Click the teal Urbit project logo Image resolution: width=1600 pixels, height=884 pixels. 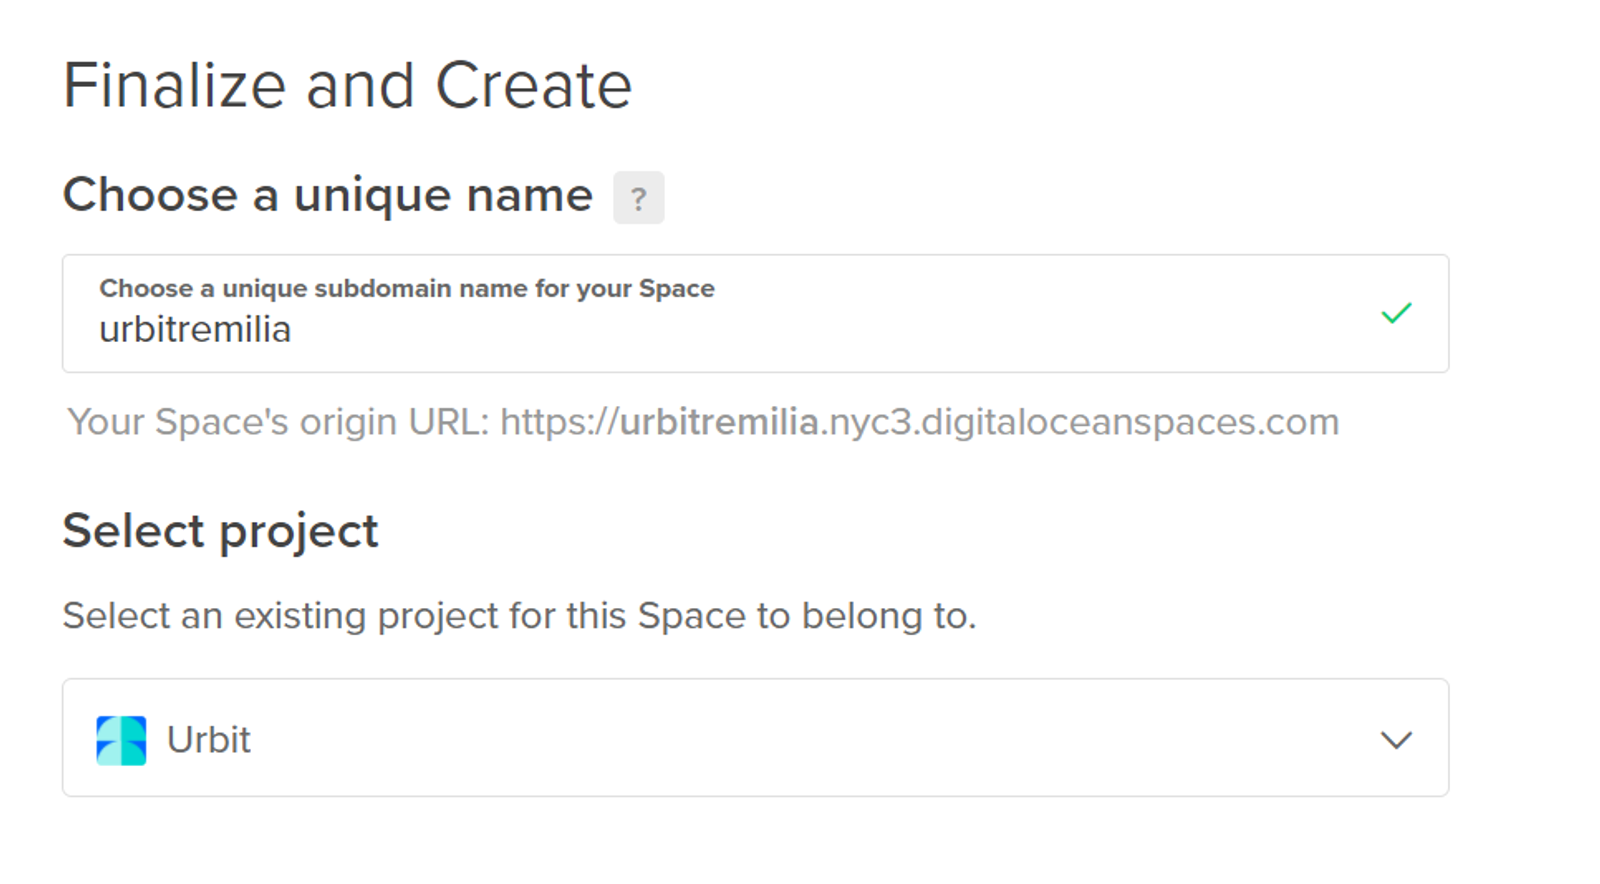(121, 740)
